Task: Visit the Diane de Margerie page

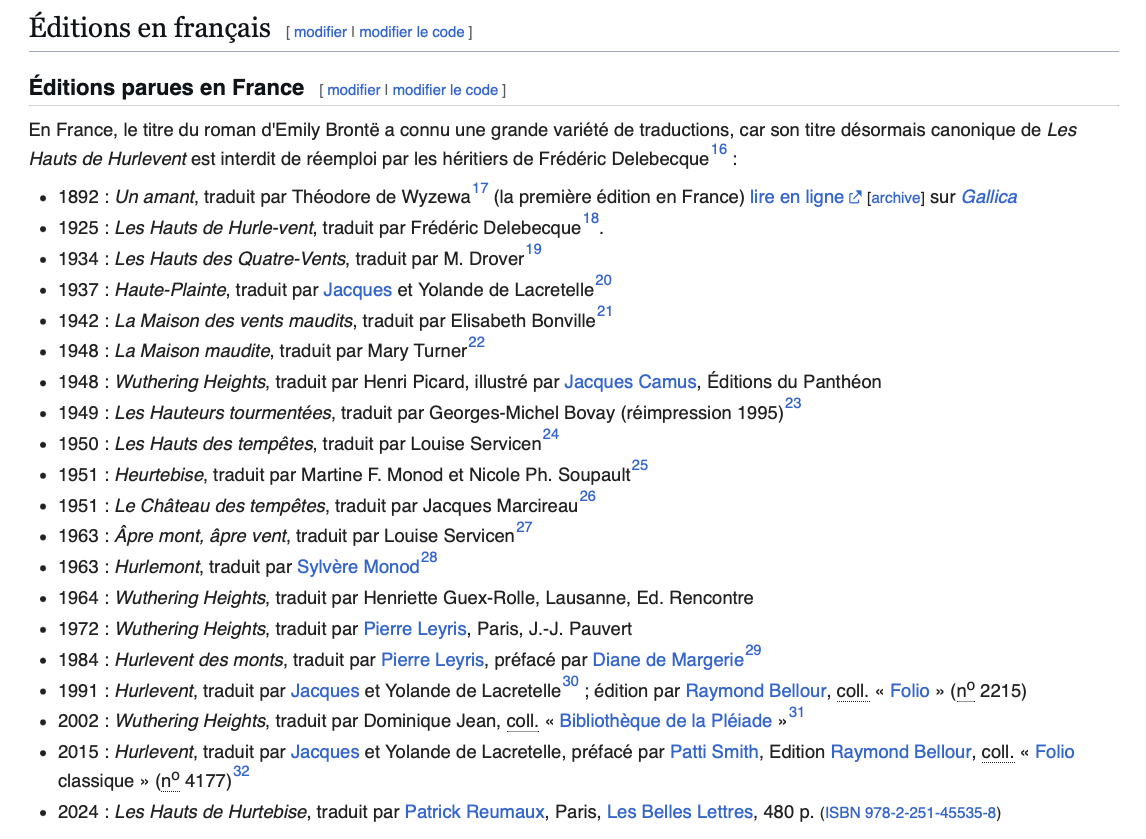Action: coord(668,660)
